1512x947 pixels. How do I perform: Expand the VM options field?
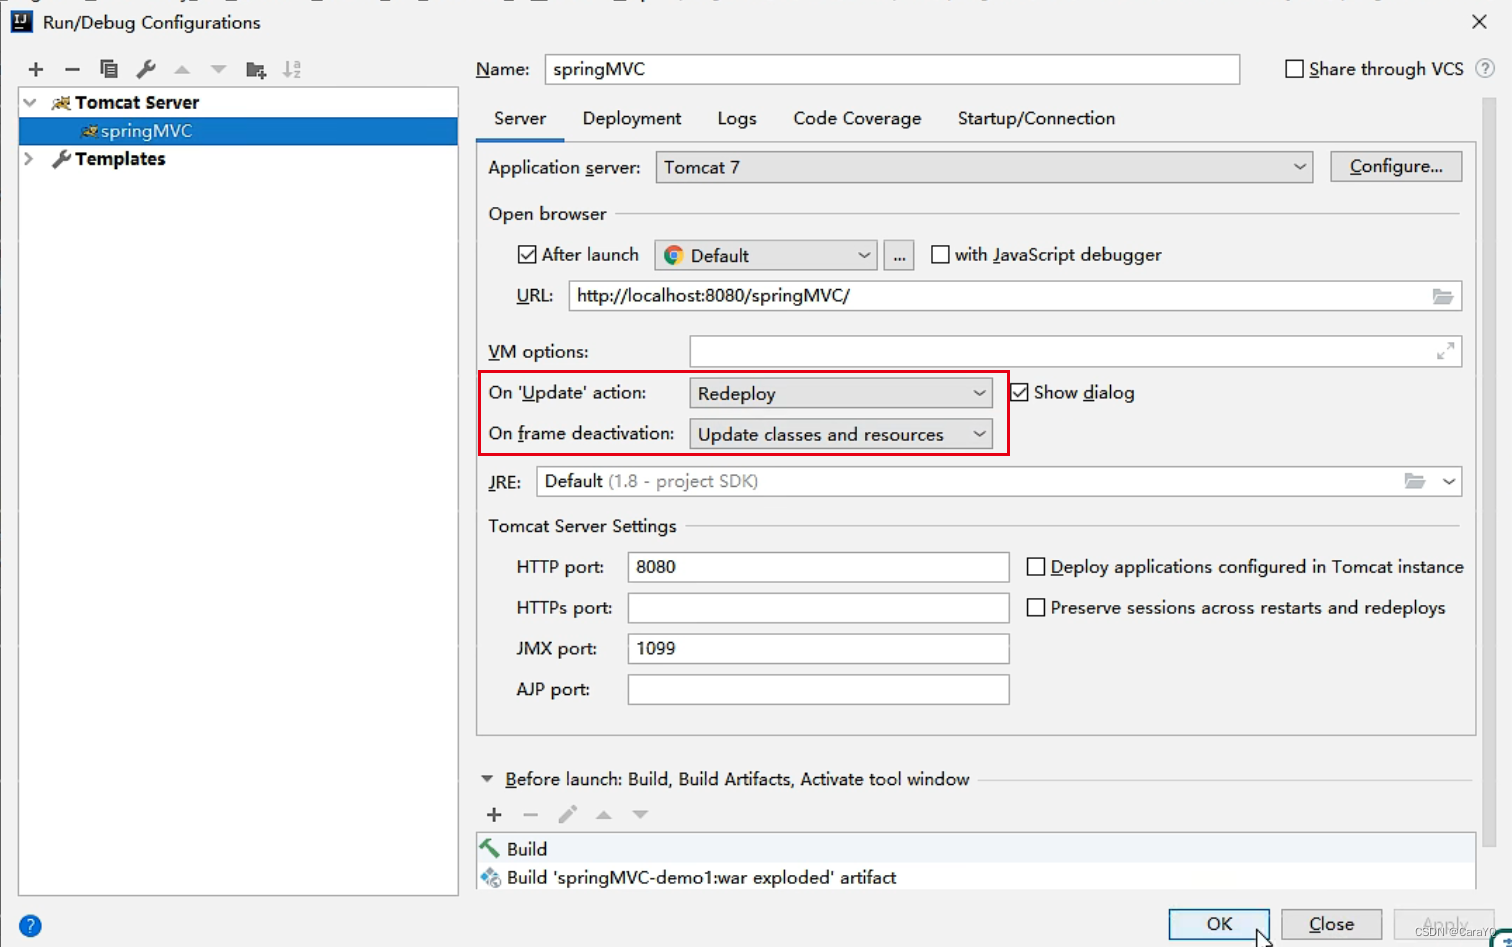tap(1445, 352)
